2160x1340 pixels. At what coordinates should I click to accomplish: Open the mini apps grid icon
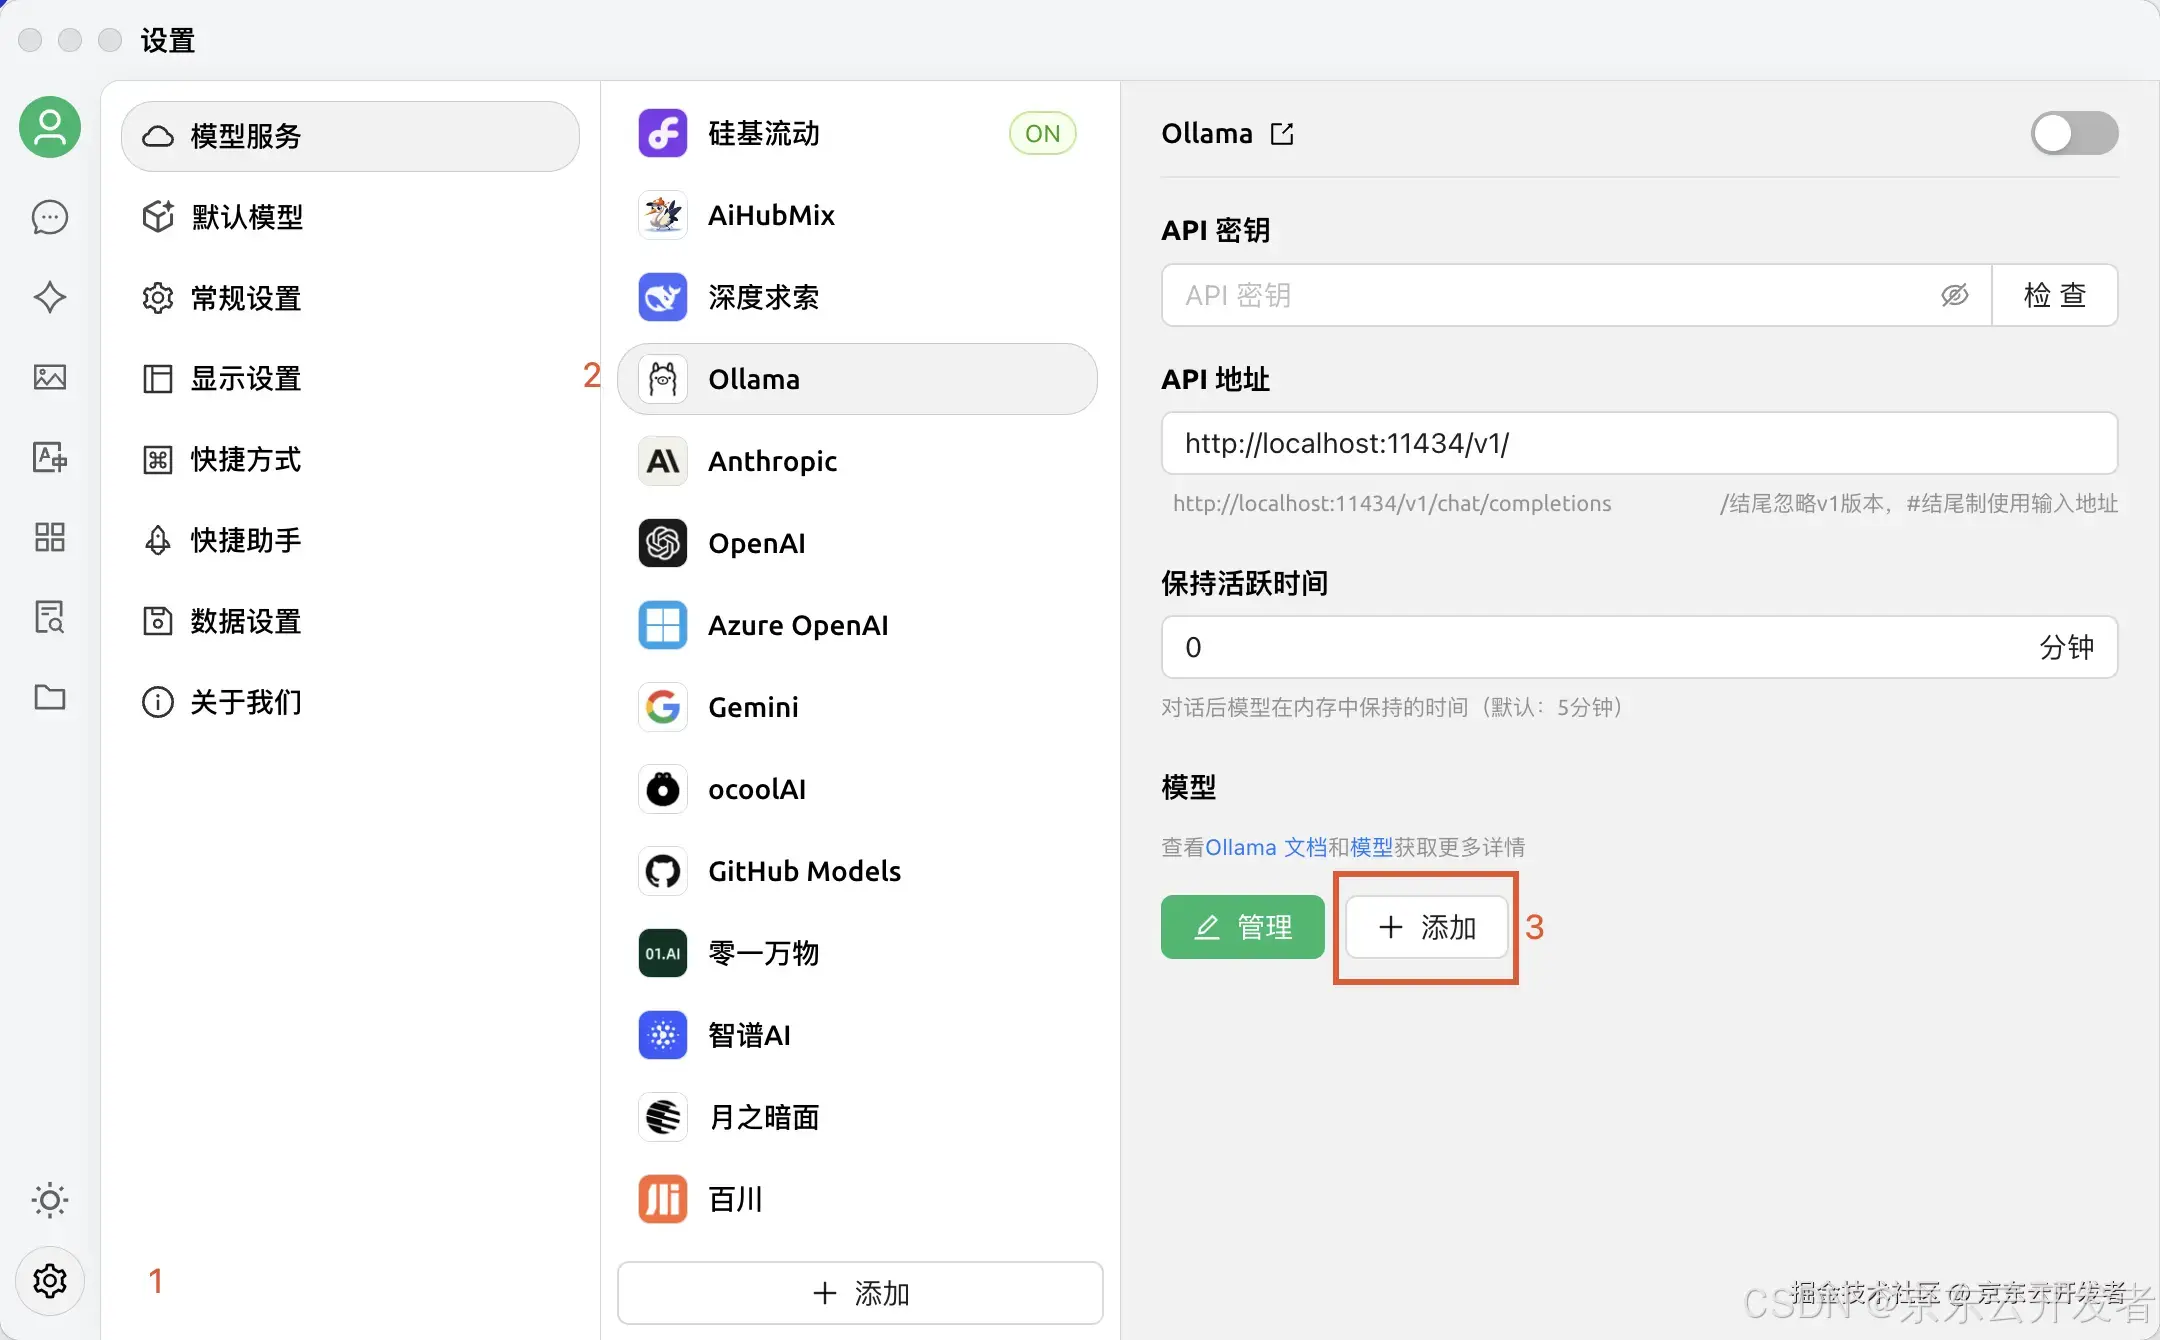click(49, 537)
